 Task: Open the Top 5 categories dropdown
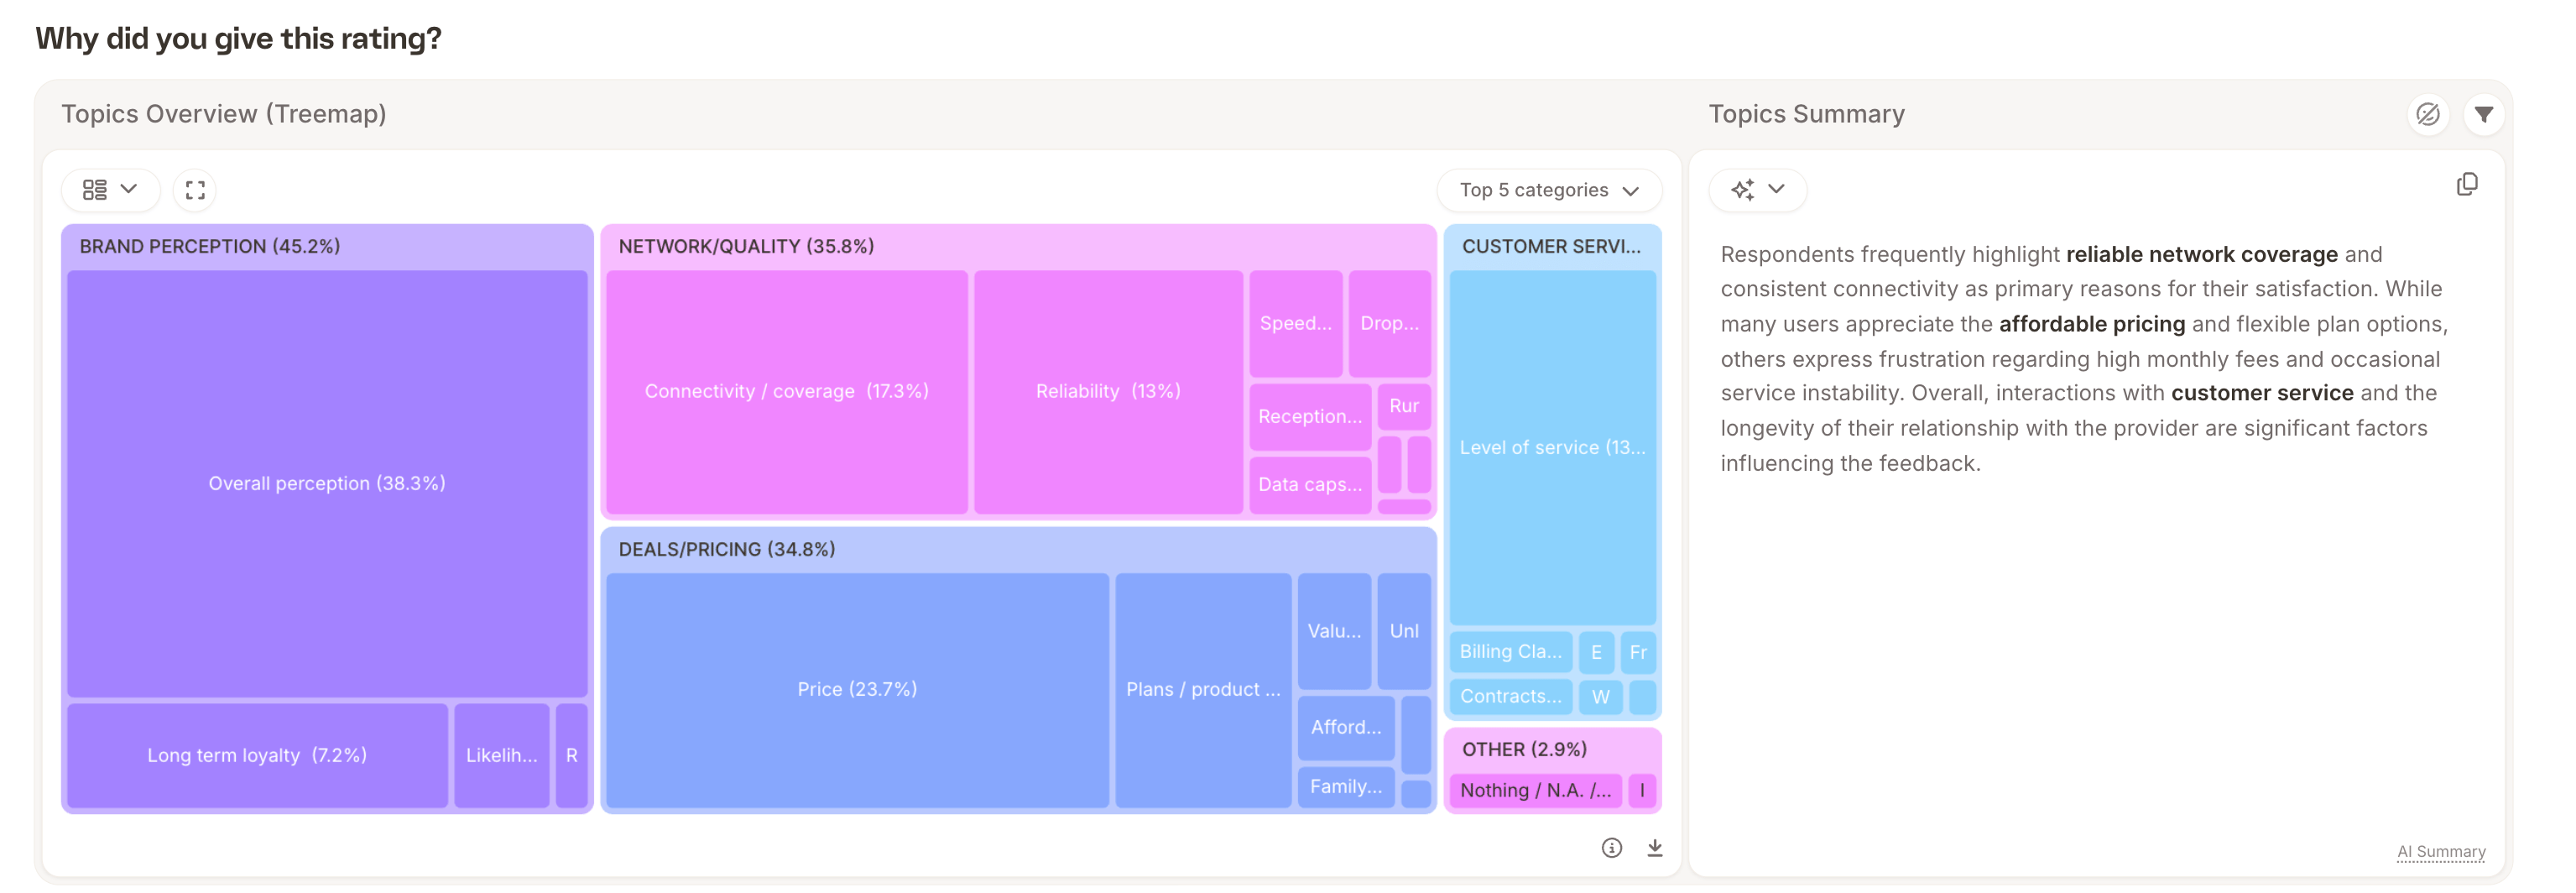[1548, 190]
